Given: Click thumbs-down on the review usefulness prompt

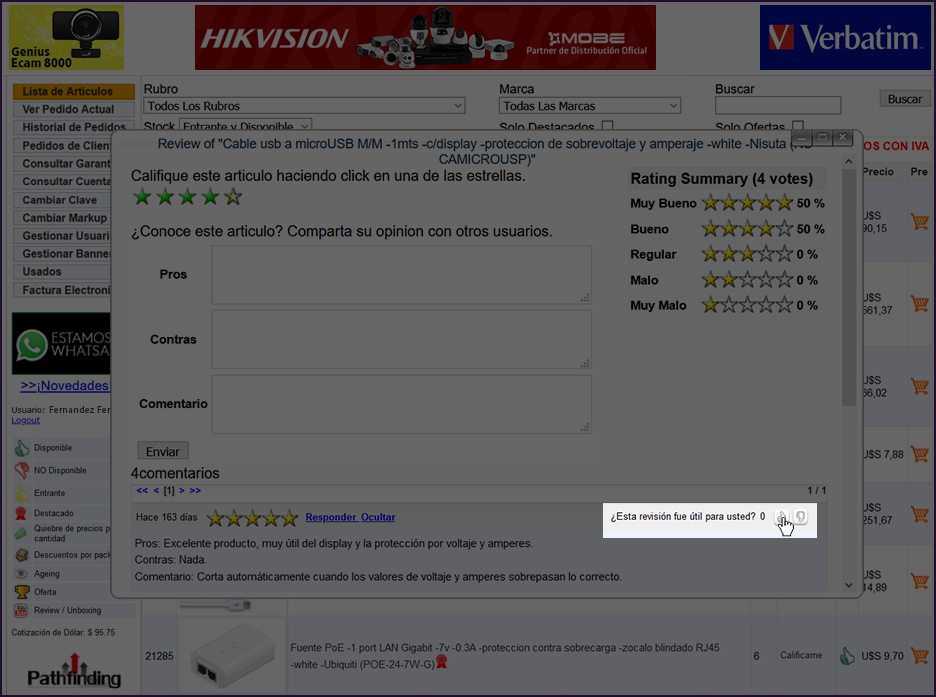Looking at the screenshot, I should pyautogui.click(x=801, y=517).
